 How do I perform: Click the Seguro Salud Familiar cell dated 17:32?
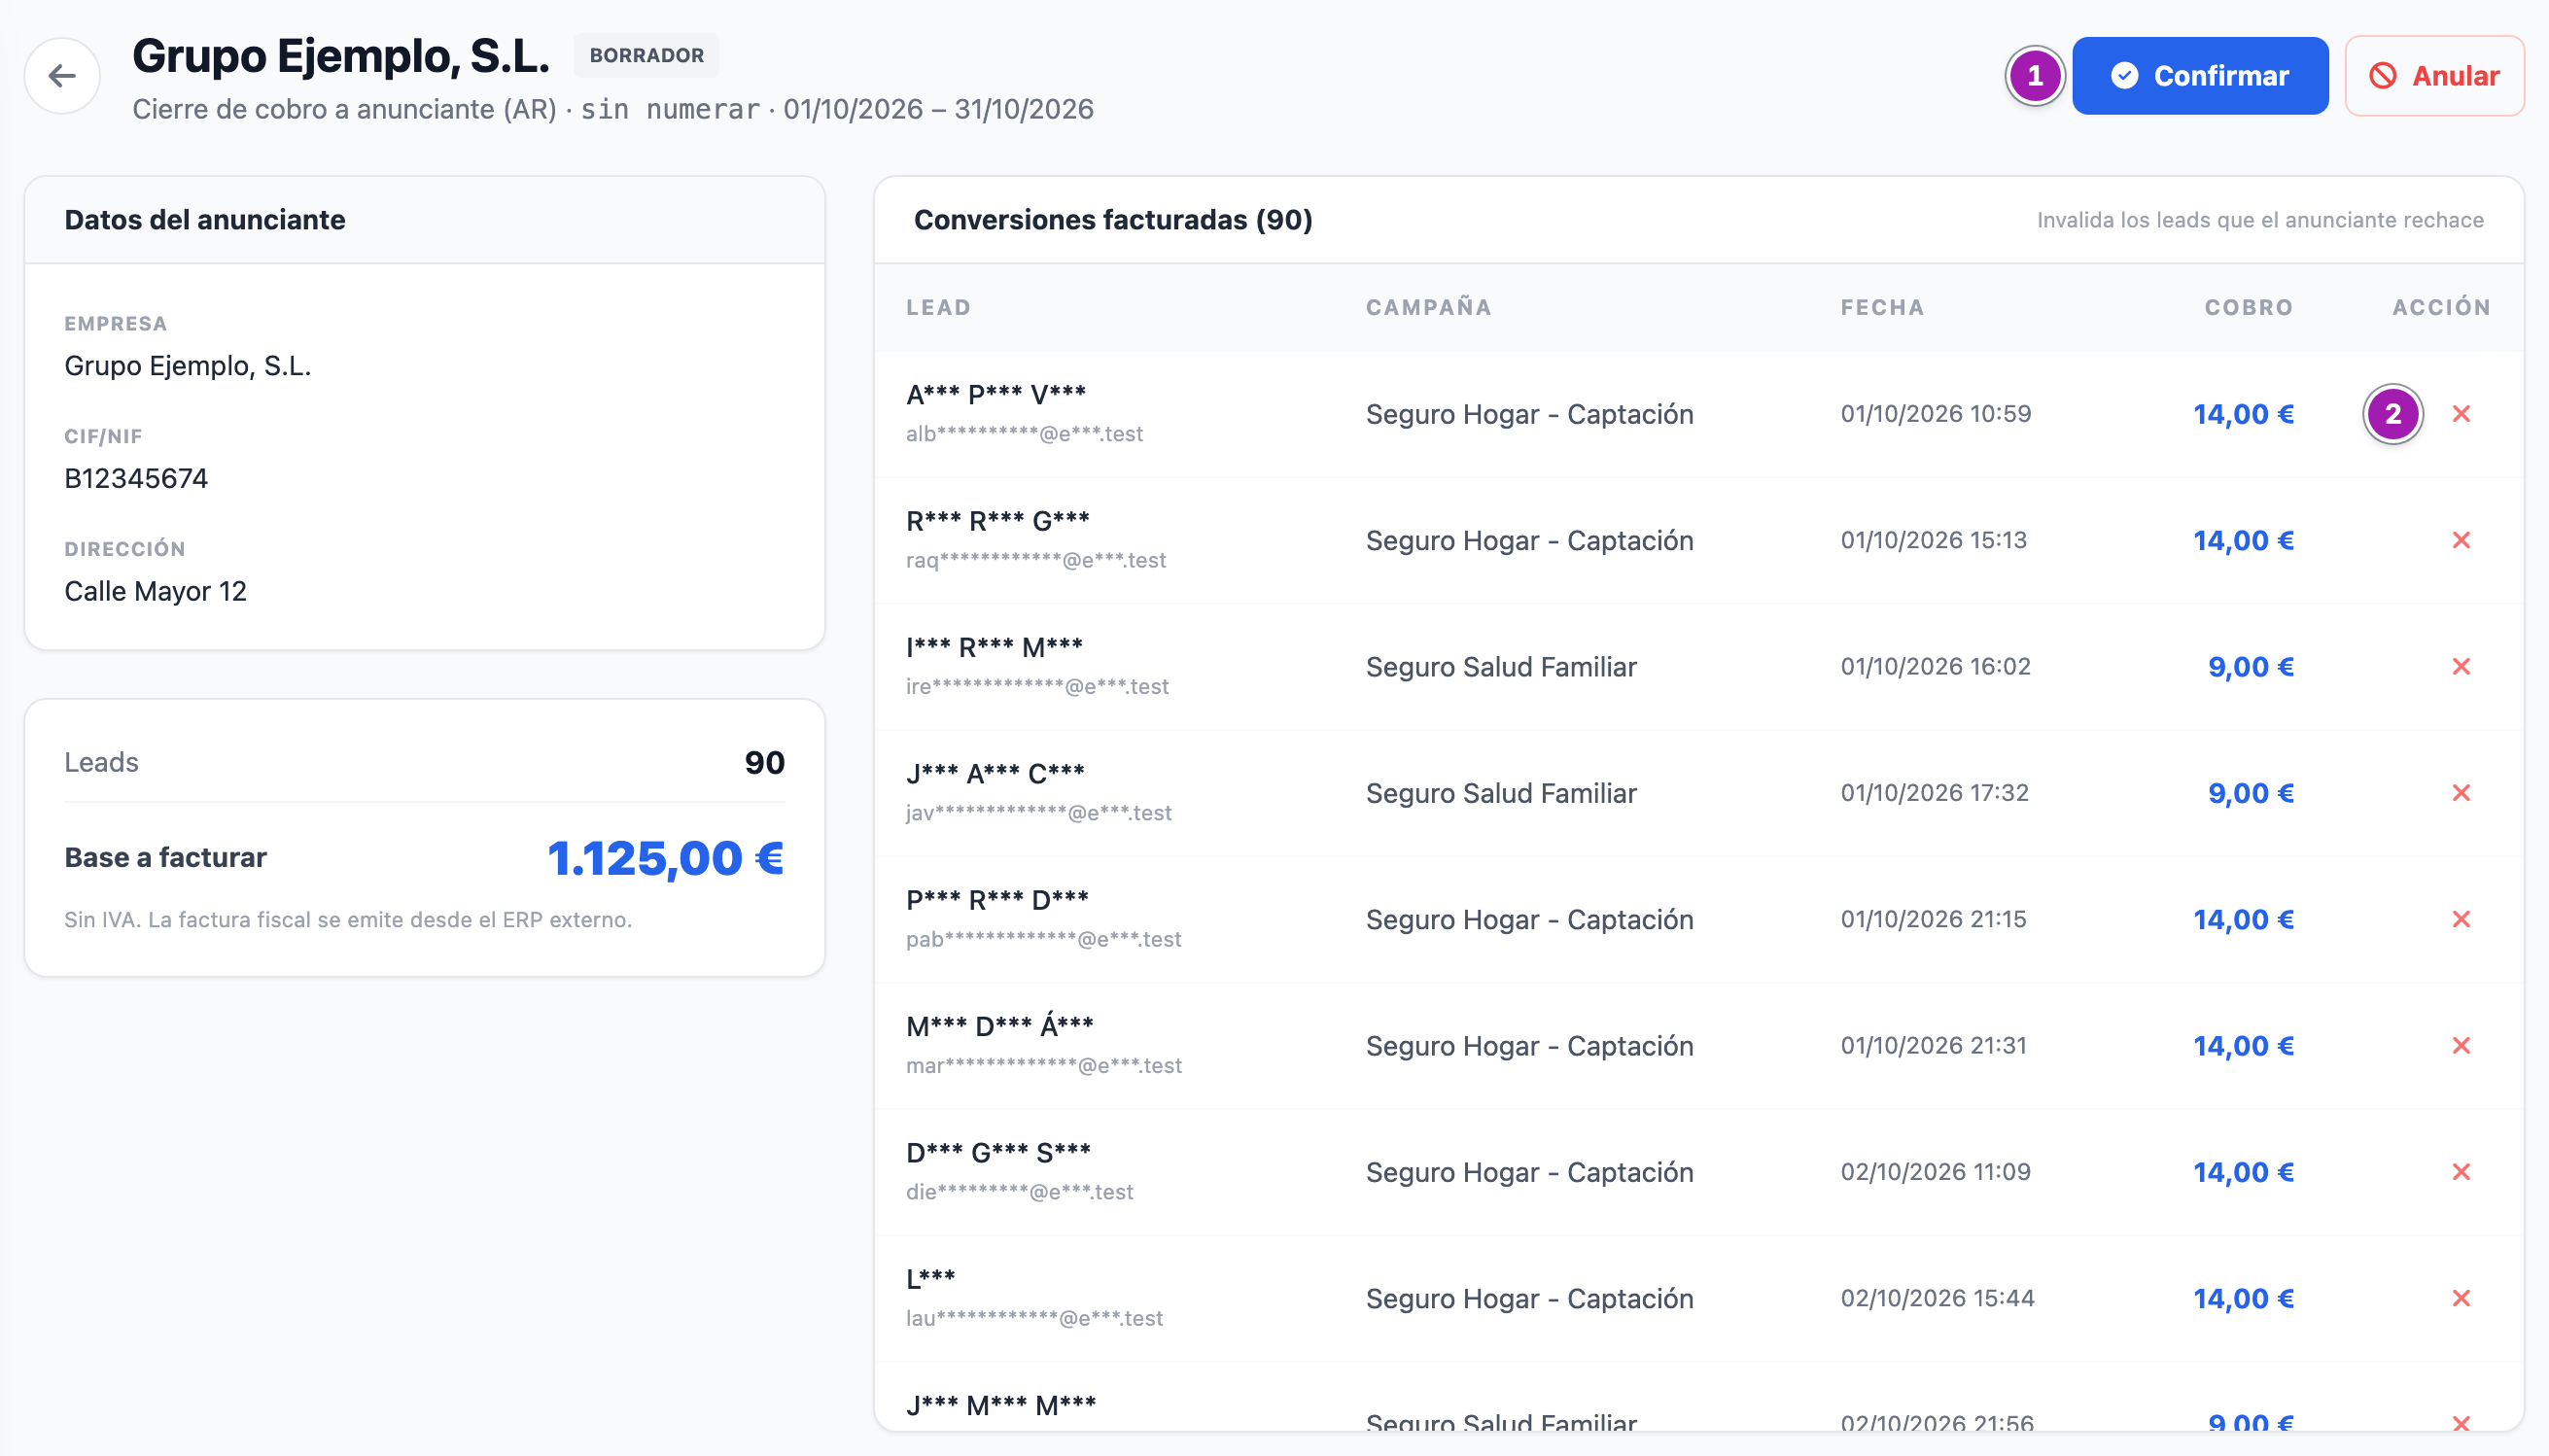(x=1501, y=793)
